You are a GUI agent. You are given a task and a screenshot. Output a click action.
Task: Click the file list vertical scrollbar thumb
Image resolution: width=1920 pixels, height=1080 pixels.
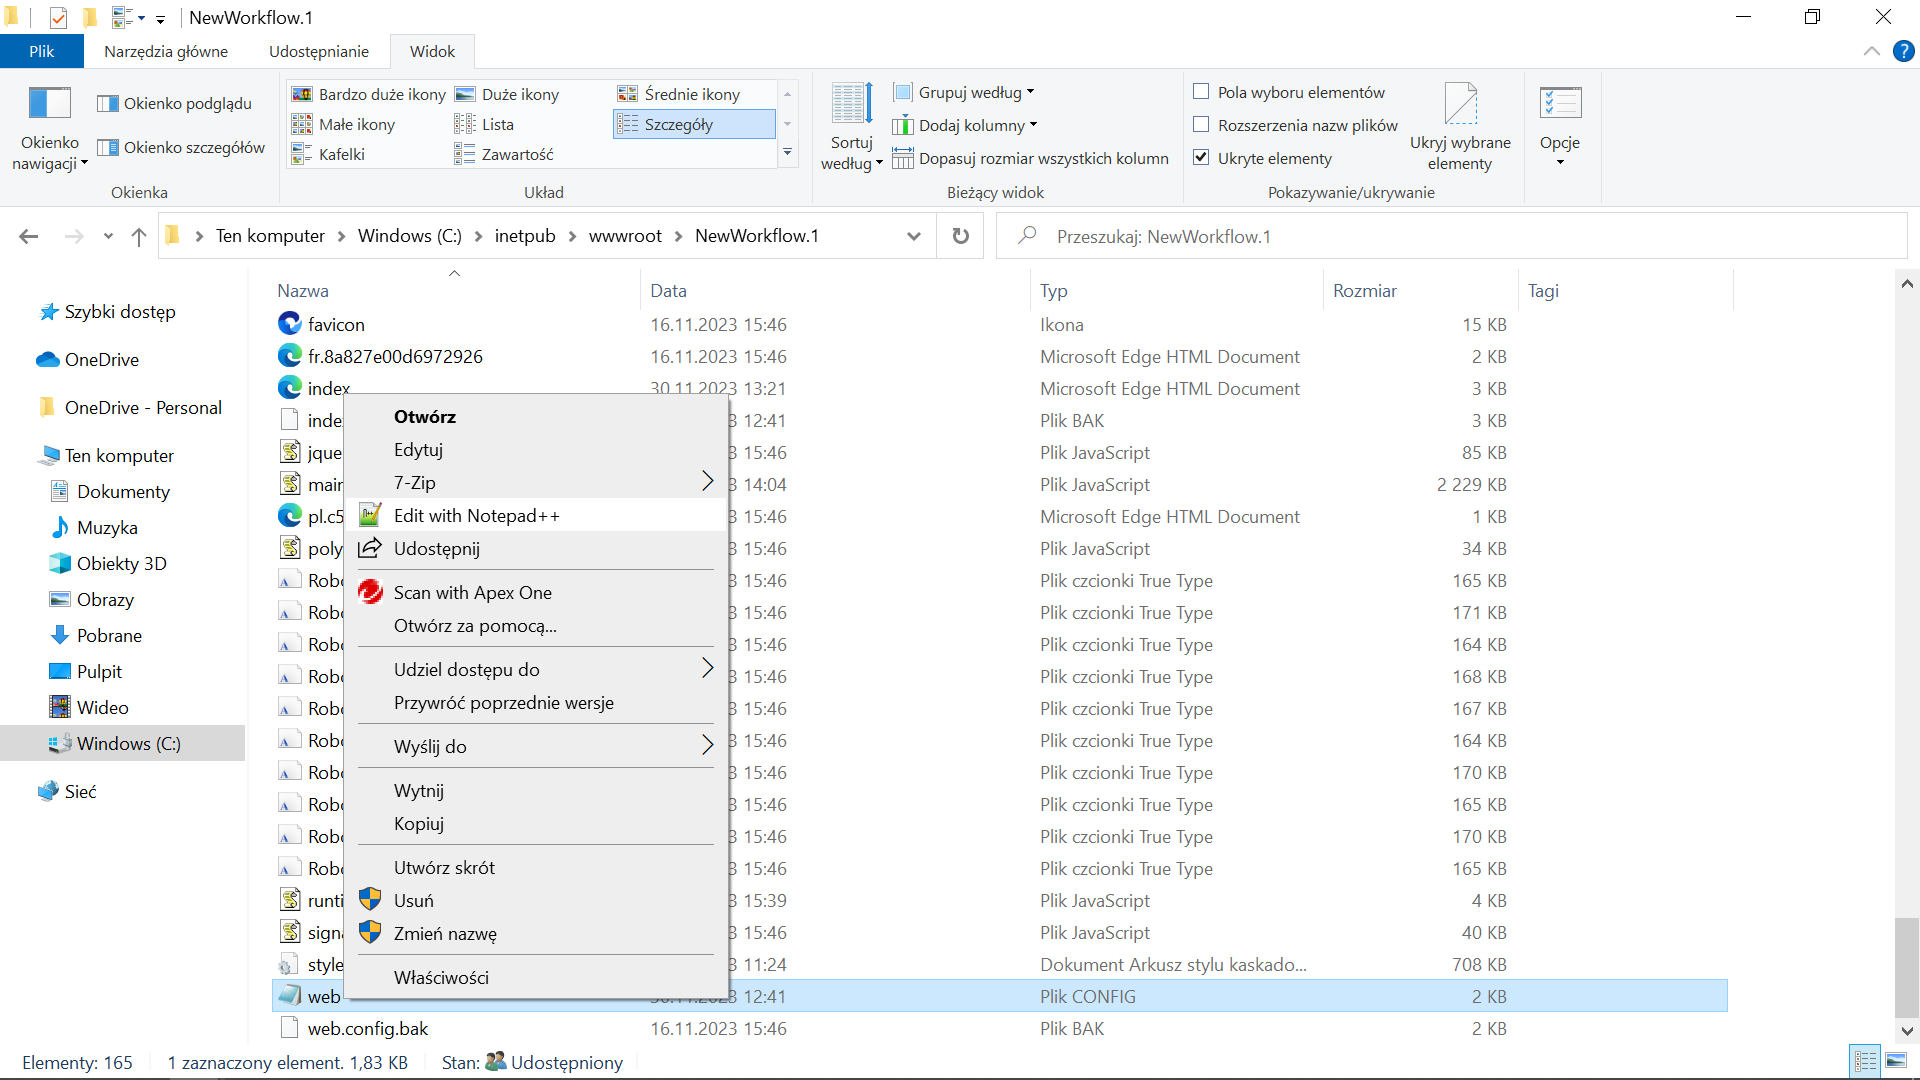pos(1906,968)
